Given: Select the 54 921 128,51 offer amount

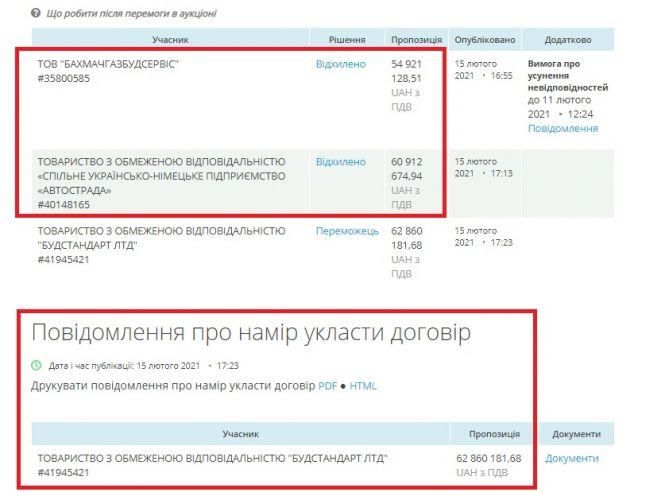Looking at the screenshot, I should 406,71.
